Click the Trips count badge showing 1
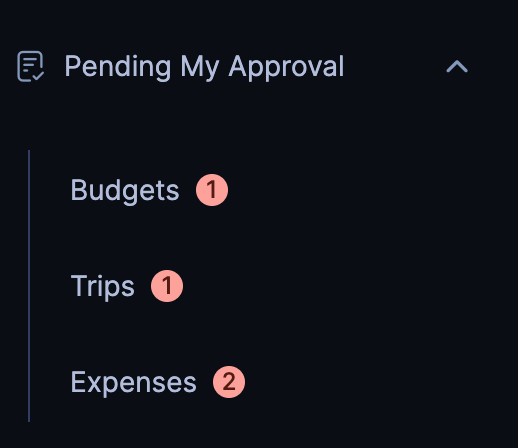 pos(167,286)
